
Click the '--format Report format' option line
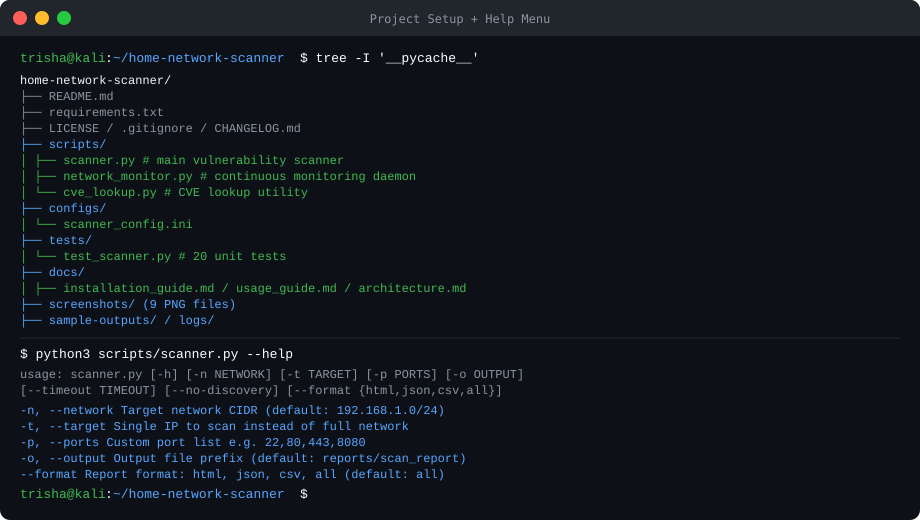232,474
